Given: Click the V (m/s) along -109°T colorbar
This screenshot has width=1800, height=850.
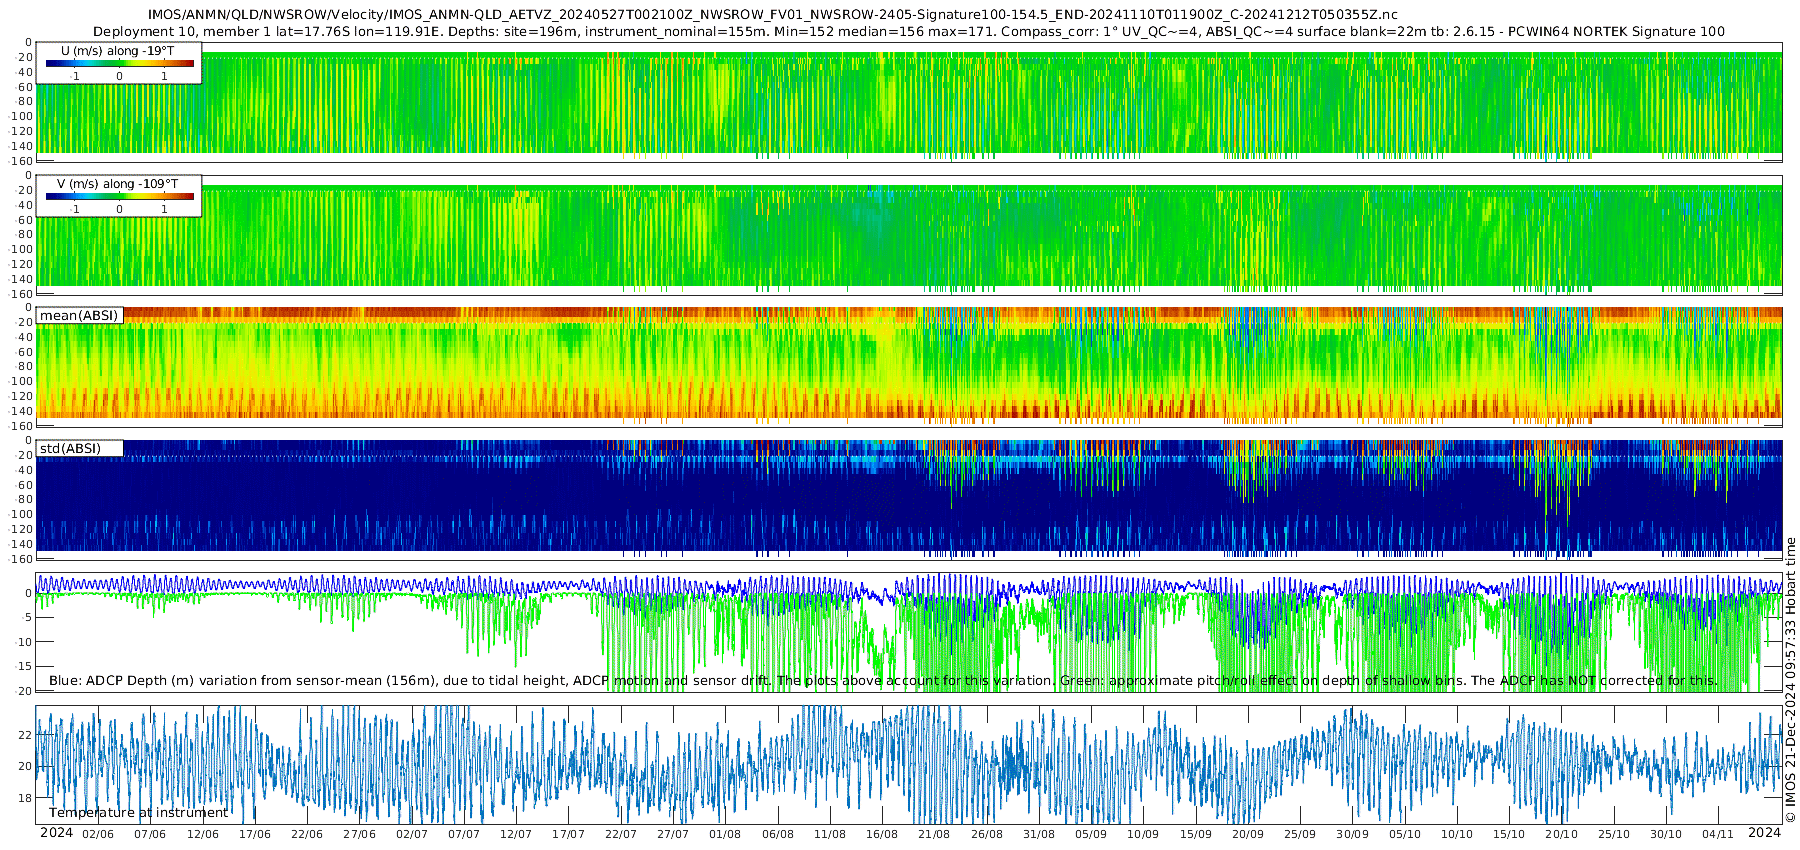Looking at the screenshot, I should coord(120,196).
